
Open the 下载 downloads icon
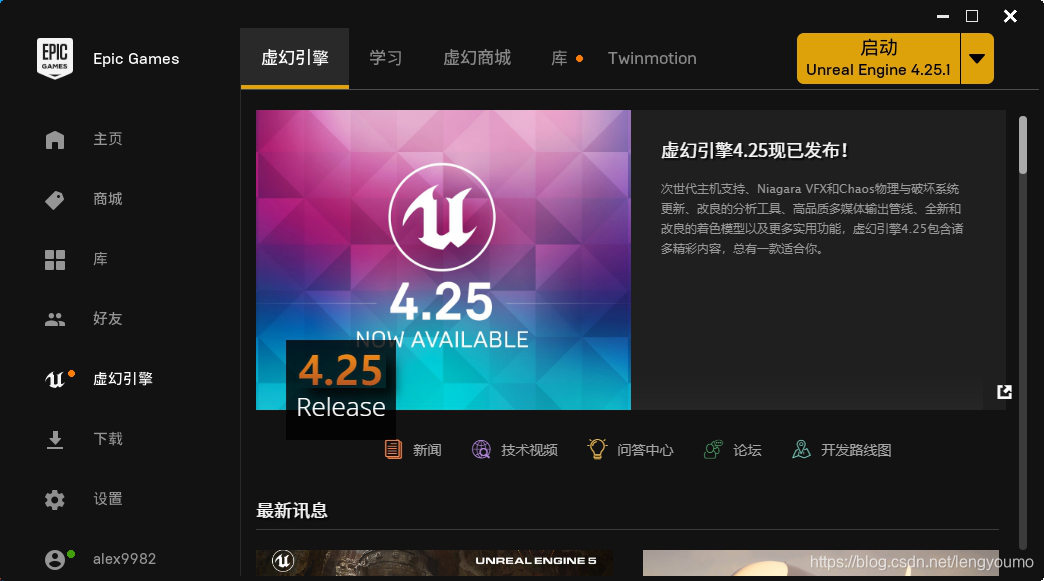coord(55,439)
